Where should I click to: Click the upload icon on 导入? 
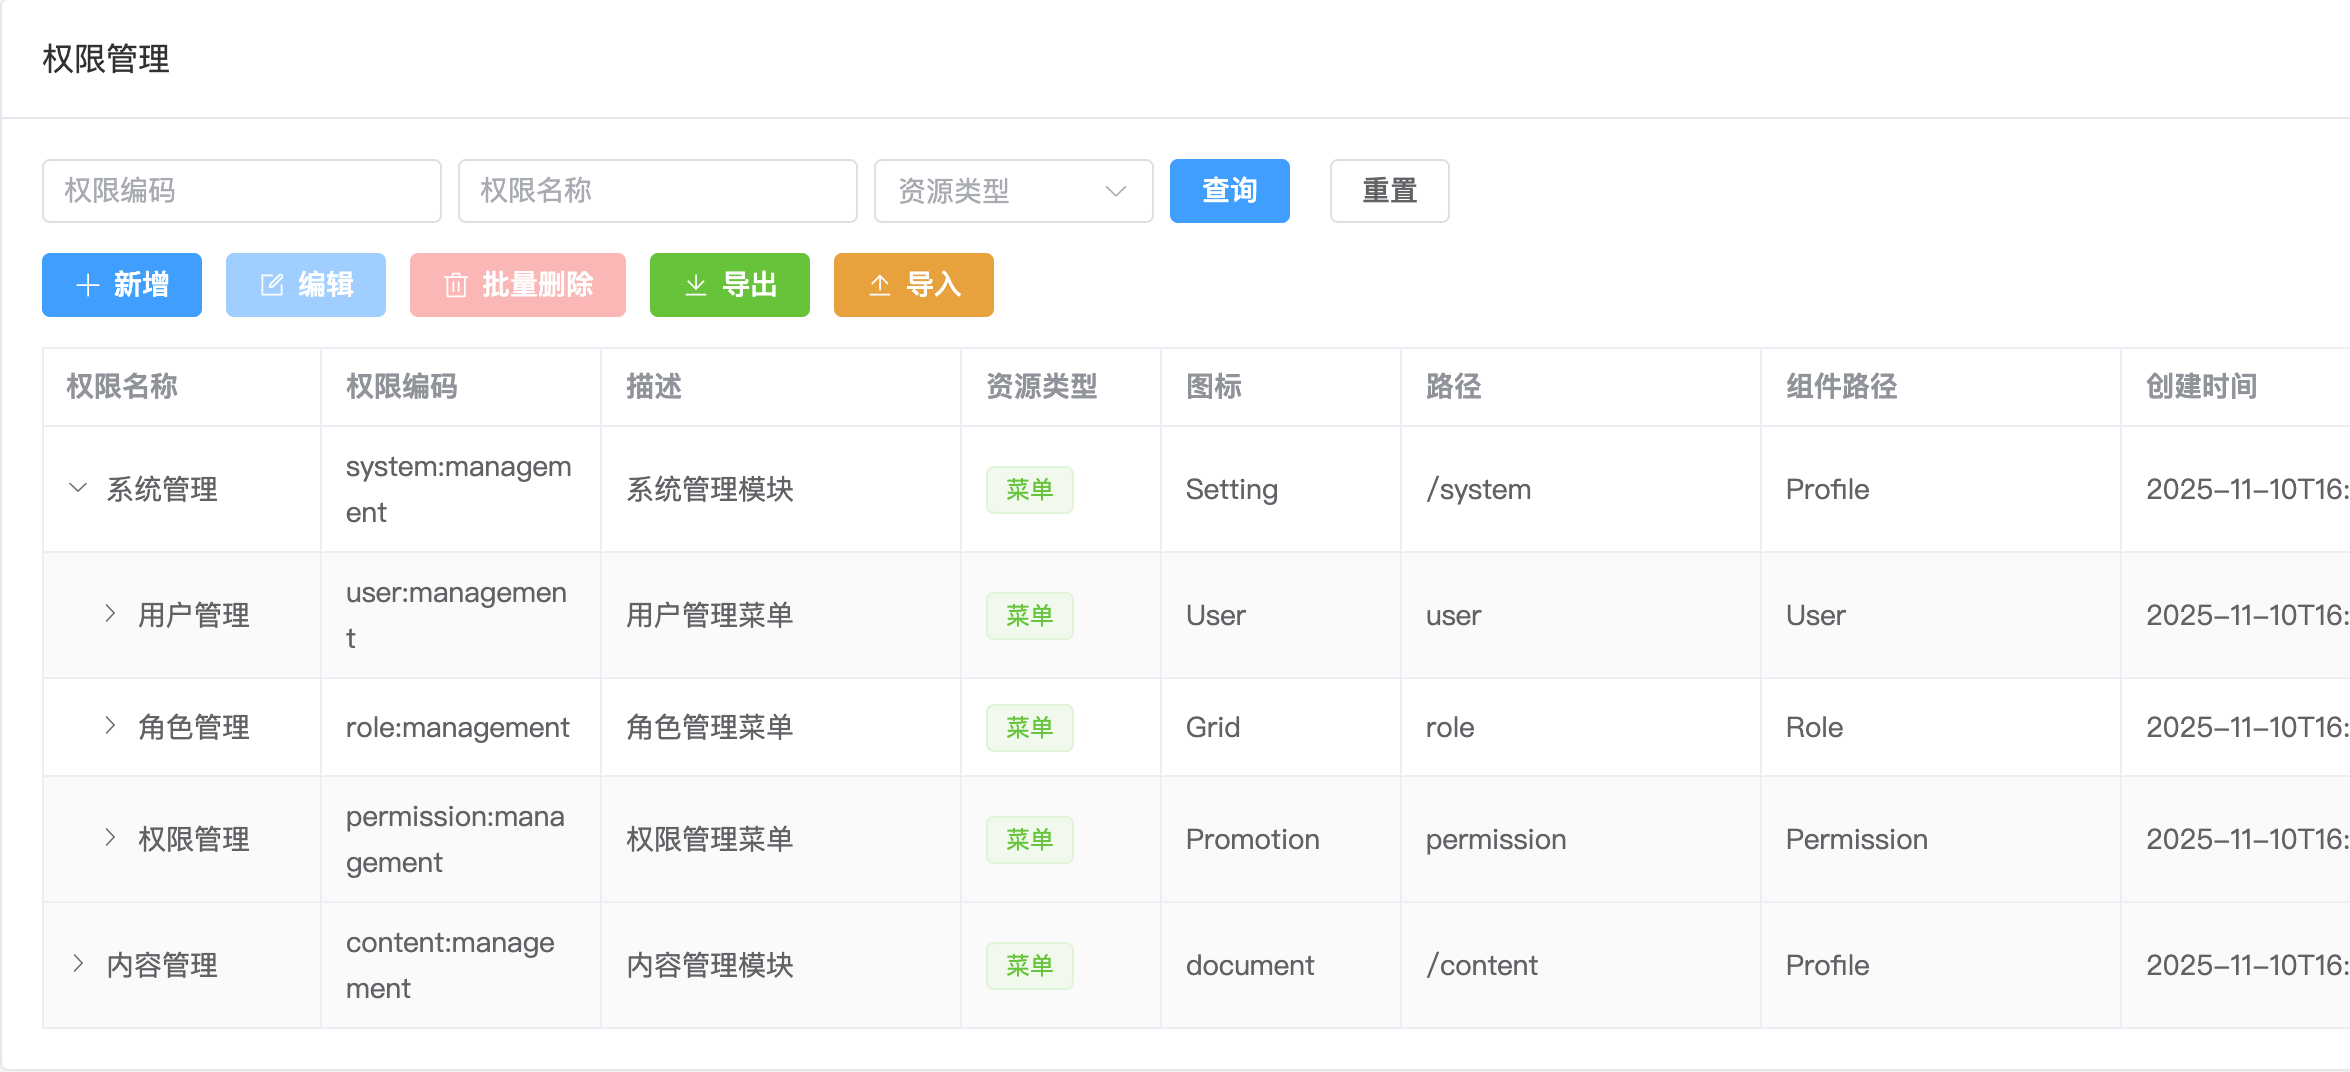(x=879, y=286)
